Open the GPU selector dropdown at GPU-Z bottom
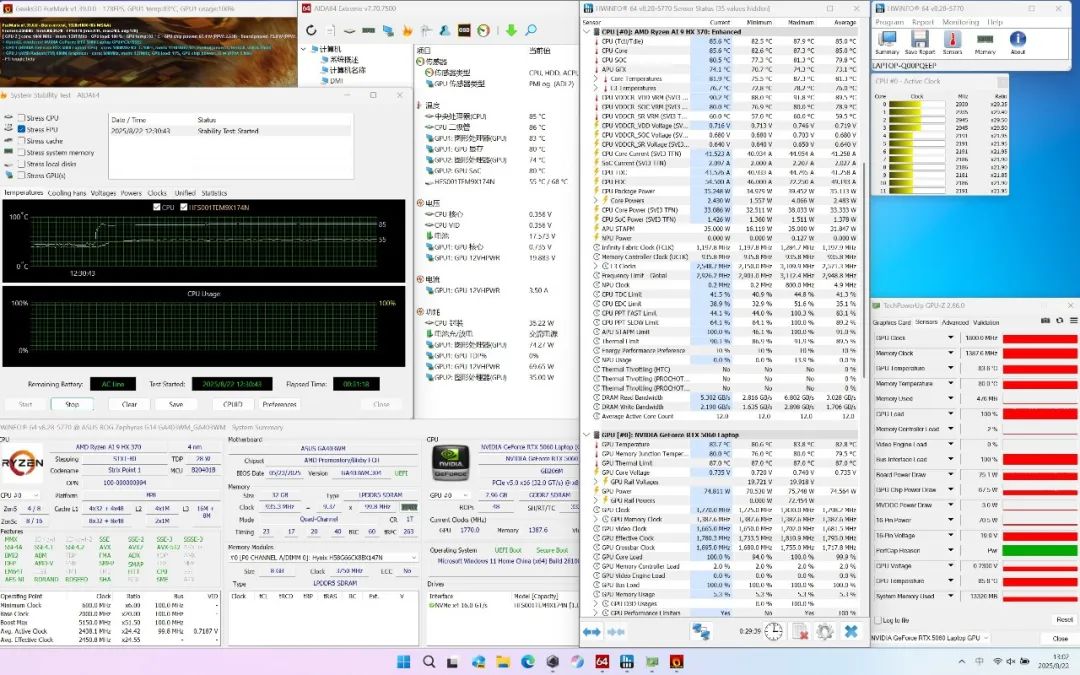Image resolution: width=1080 pixels, height=675 pixels. click(x=931, y=638)
